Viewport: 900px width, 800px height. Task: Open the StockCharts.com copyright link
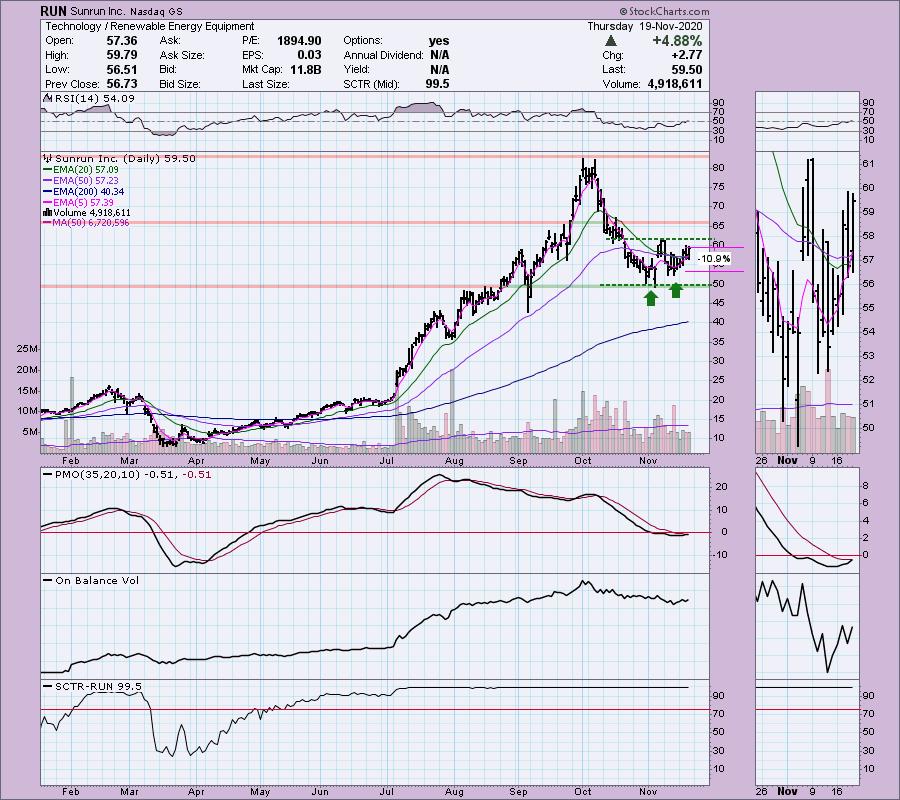(665, 11)
